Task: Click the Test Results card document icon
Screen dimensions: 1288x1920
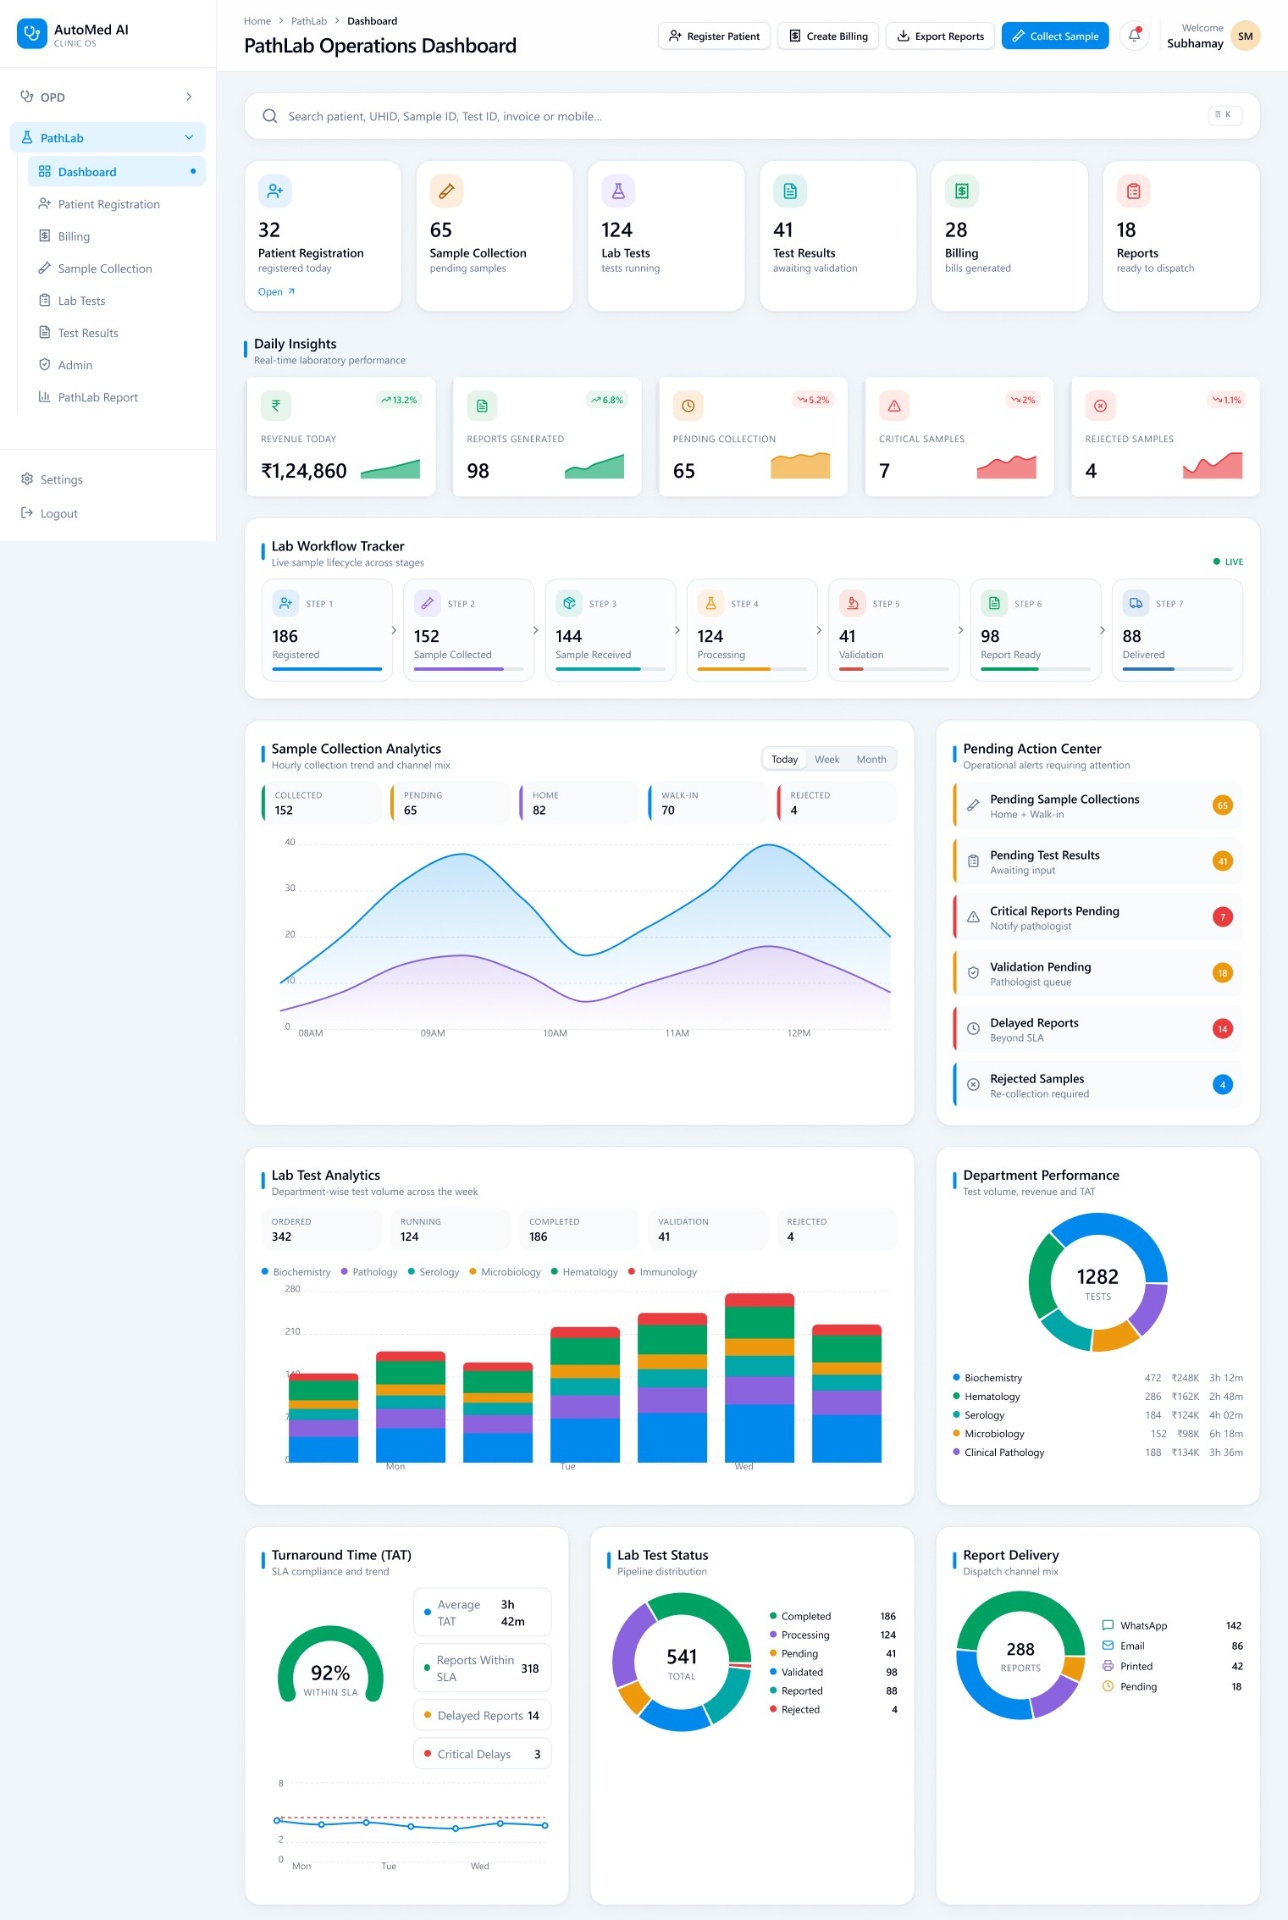Action: [790, 190]
